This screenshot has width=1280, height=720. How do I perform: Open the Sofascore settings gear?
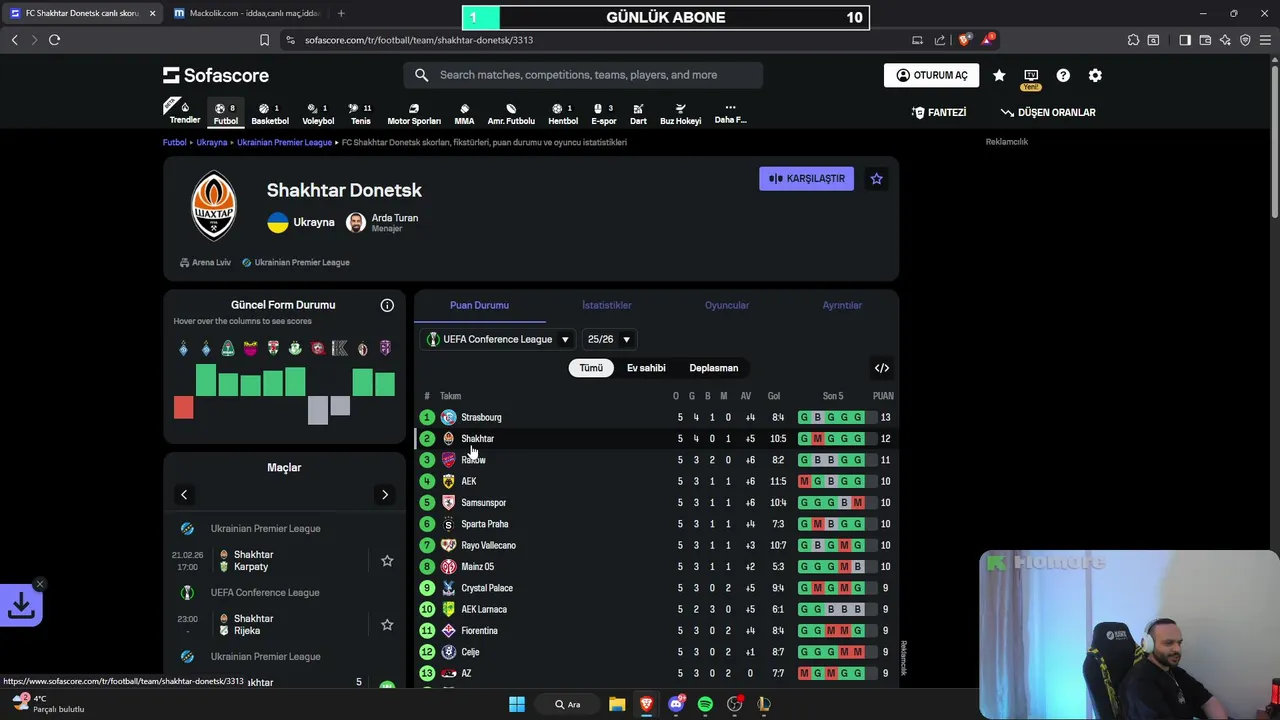[x=1095, y=75]
